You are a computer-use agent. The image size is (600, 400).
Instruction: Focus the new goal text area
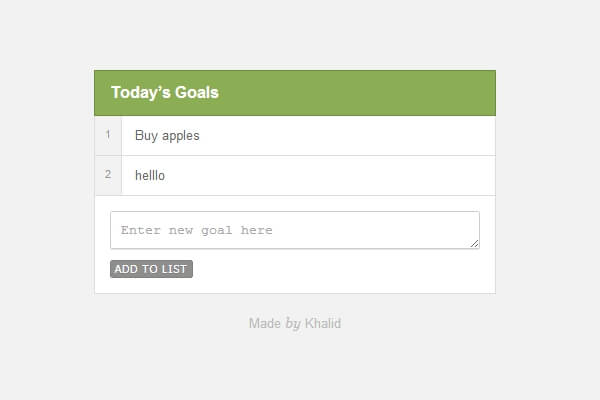point(294,230)
